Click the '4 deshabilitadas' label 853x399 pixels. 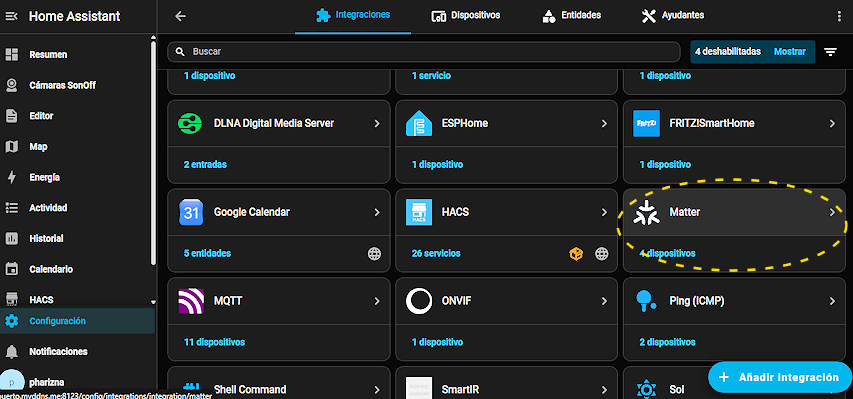point(727,52)
